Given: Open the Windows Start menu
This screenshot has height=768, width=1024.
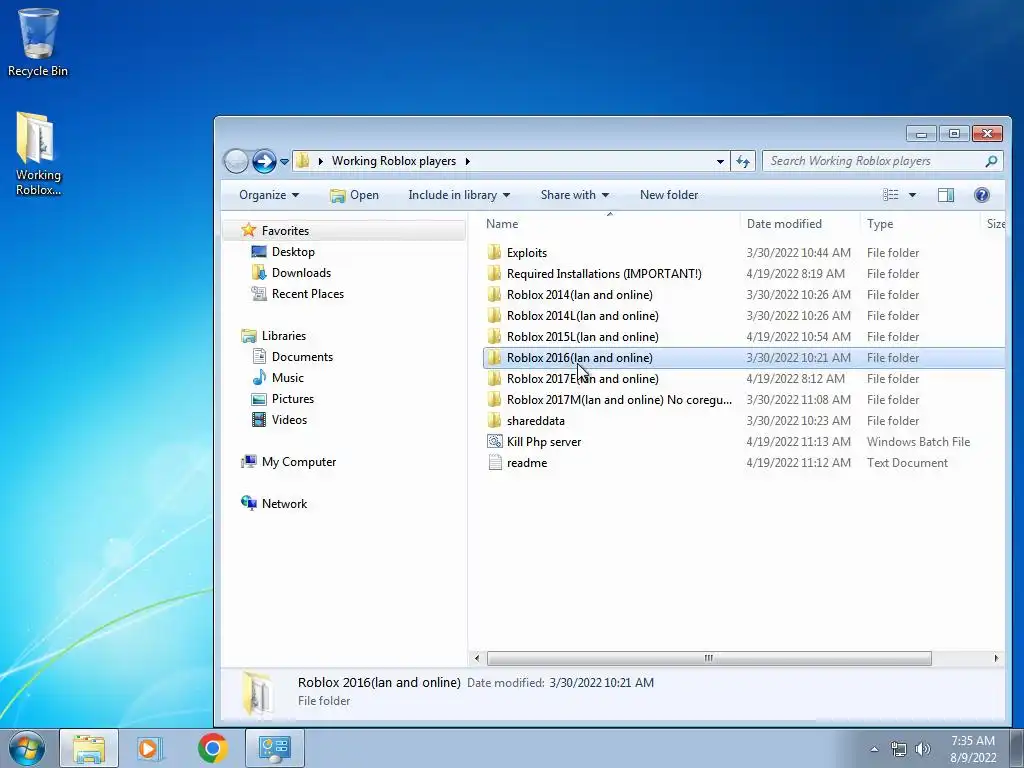Looking at the screenshot, I should 27,748.
